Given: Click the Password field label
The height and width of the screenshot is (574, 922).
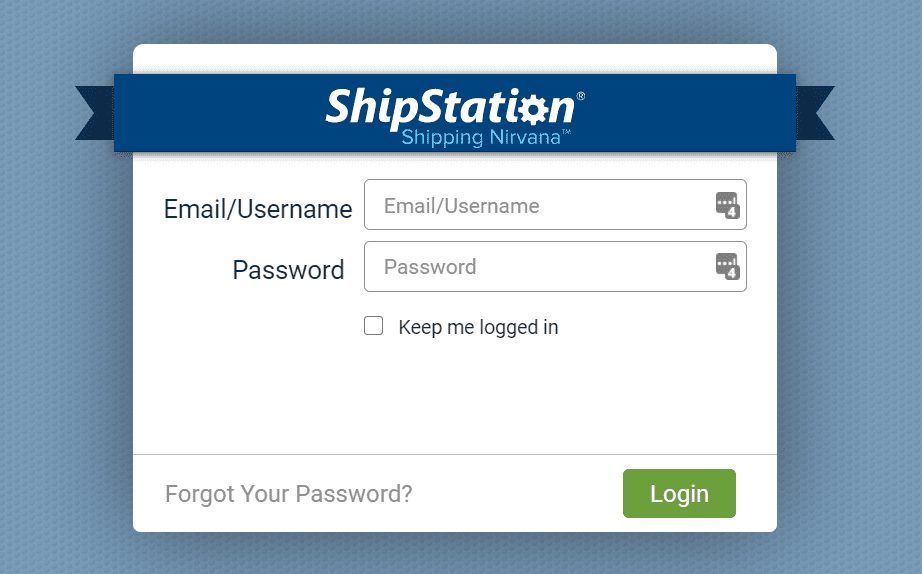Looking at the screenshot, I should tap(288, 270).
